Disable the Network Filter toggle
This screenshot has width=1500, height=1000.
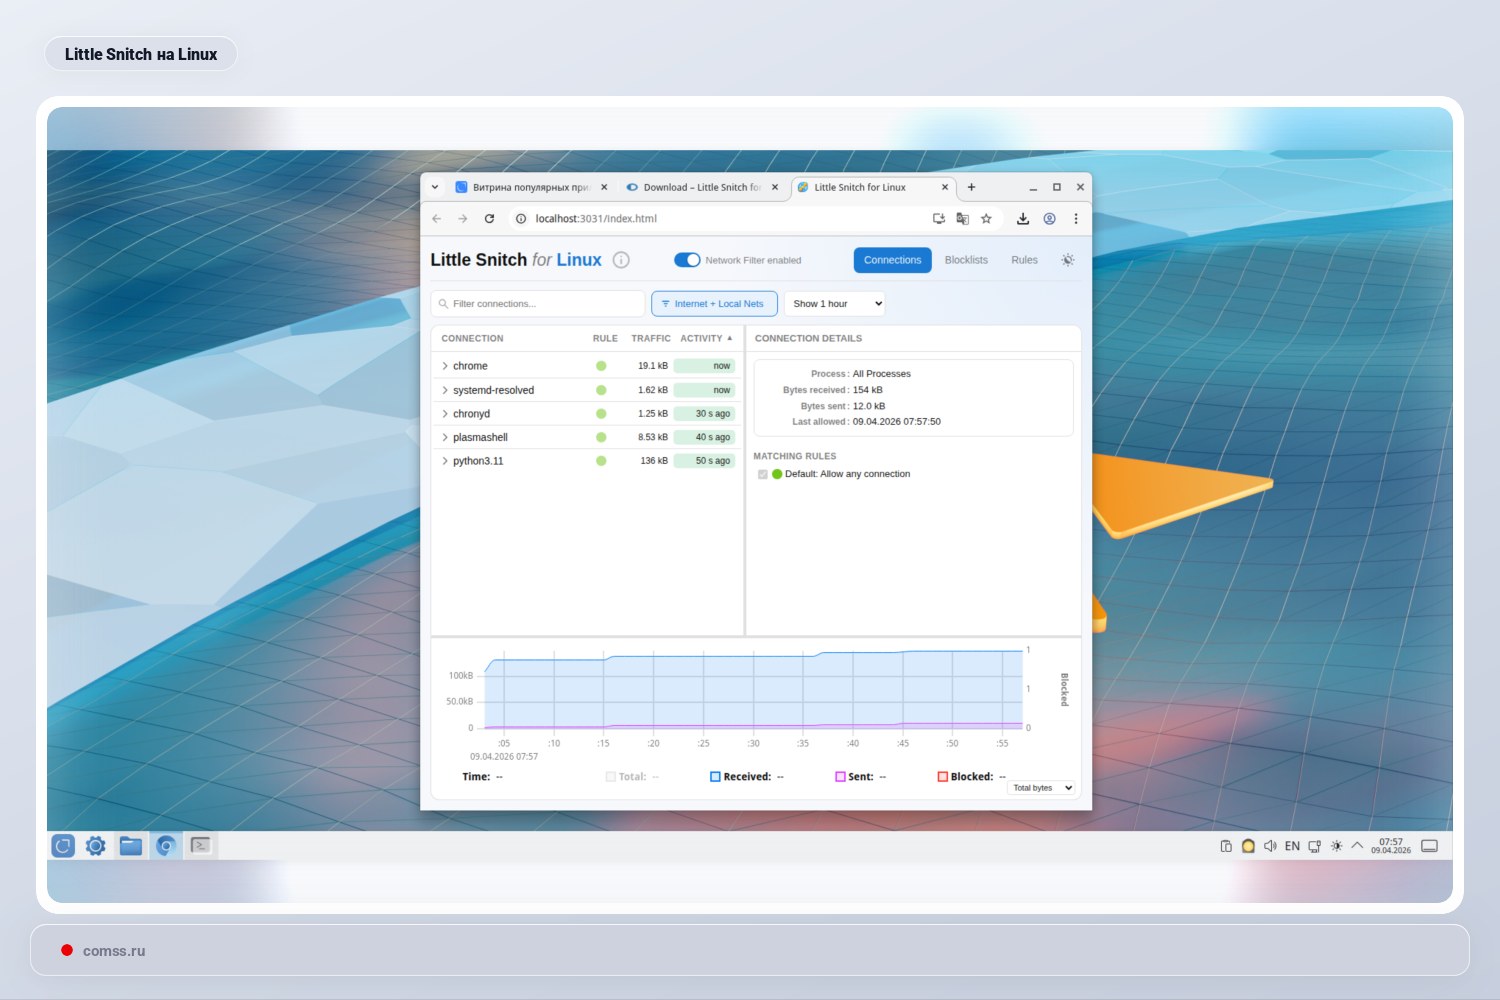coord(687,260)
